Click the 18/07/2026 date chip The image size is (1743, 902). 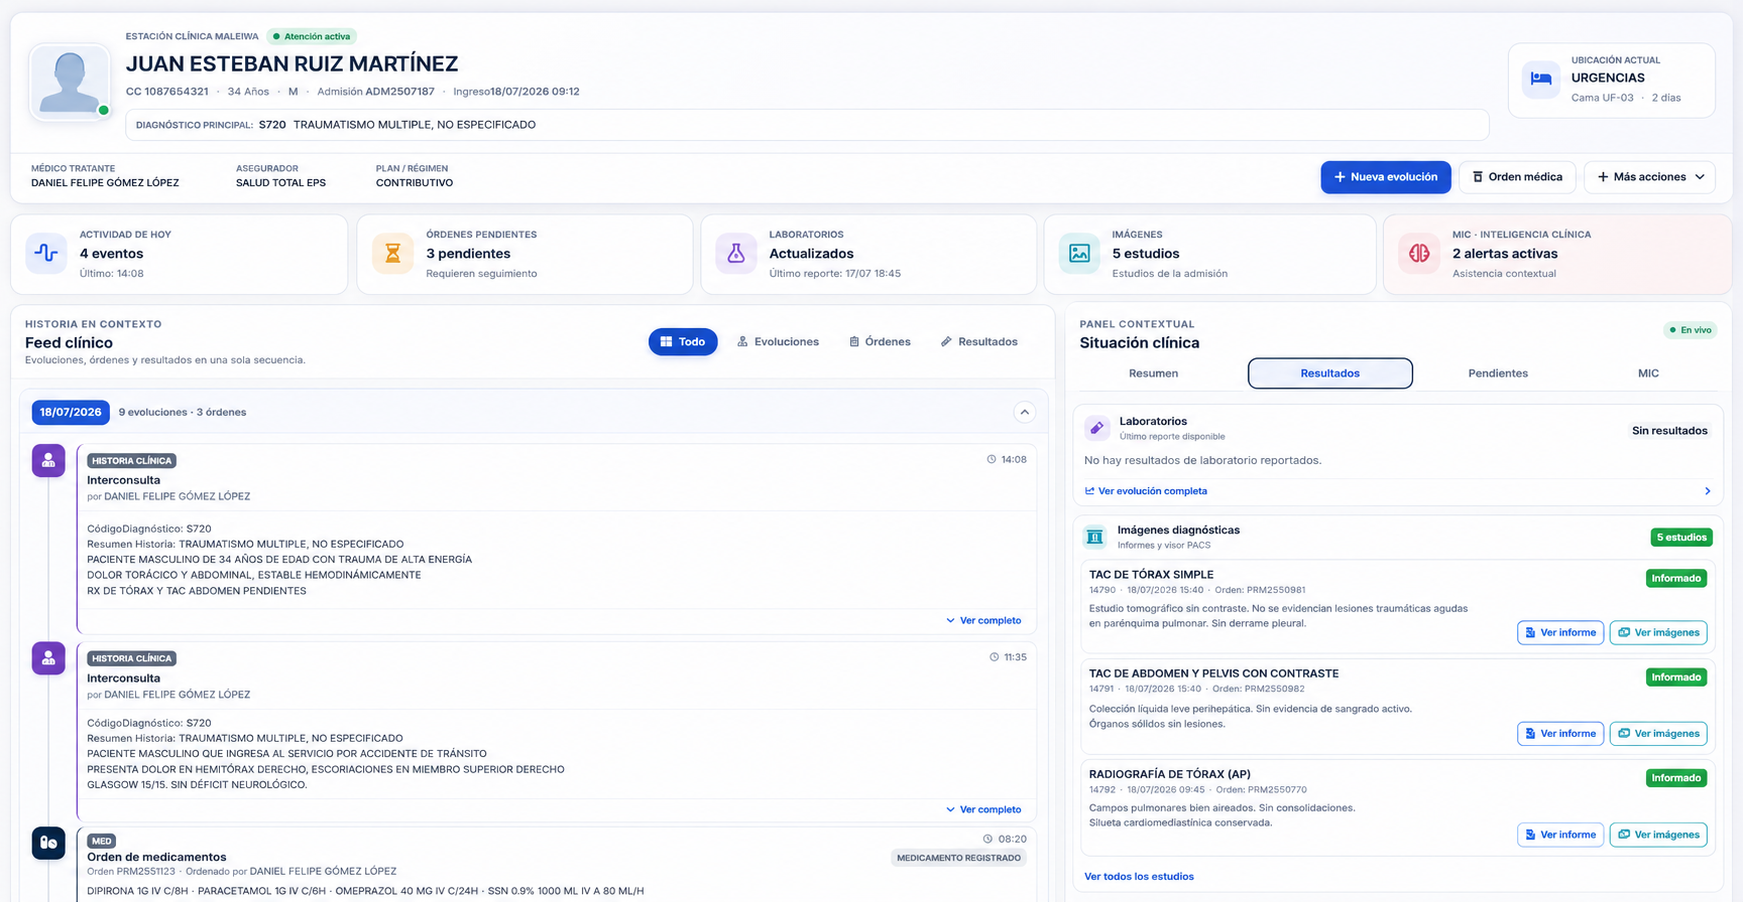[70, 412]
